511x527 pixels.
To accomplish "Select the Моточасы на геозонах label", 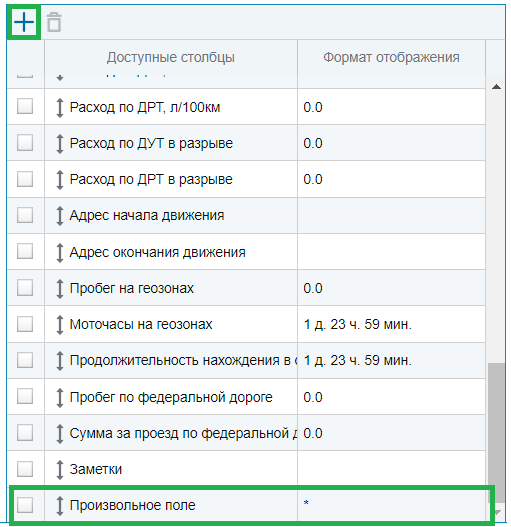I will 141,324.
